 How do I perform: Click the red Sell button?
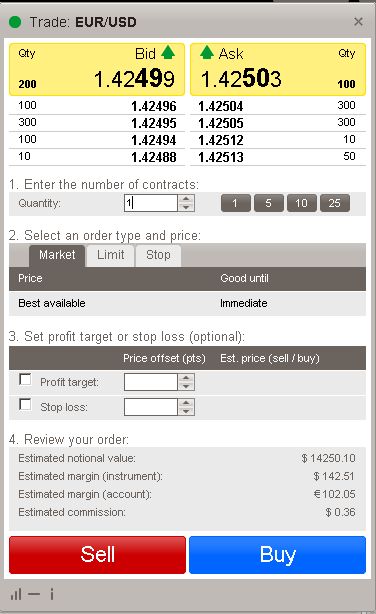point(97,555)
